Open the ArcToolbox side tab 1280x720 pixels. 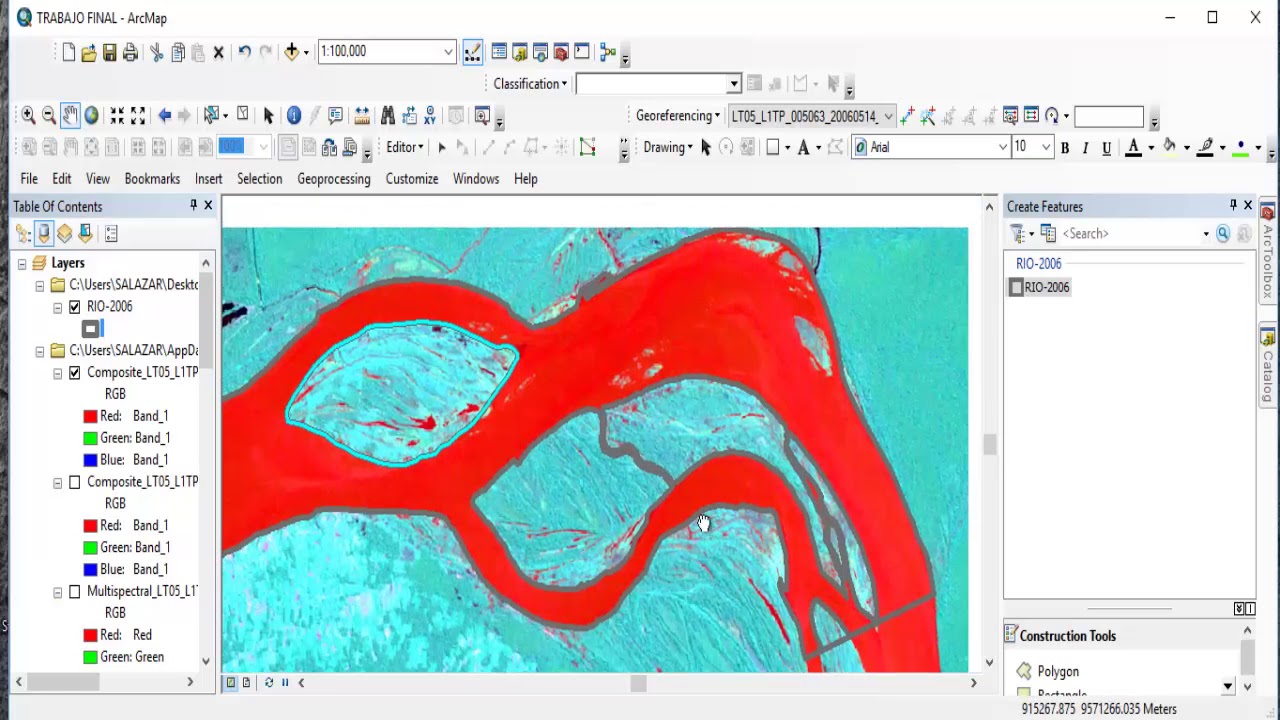(x=1267, y=252)
